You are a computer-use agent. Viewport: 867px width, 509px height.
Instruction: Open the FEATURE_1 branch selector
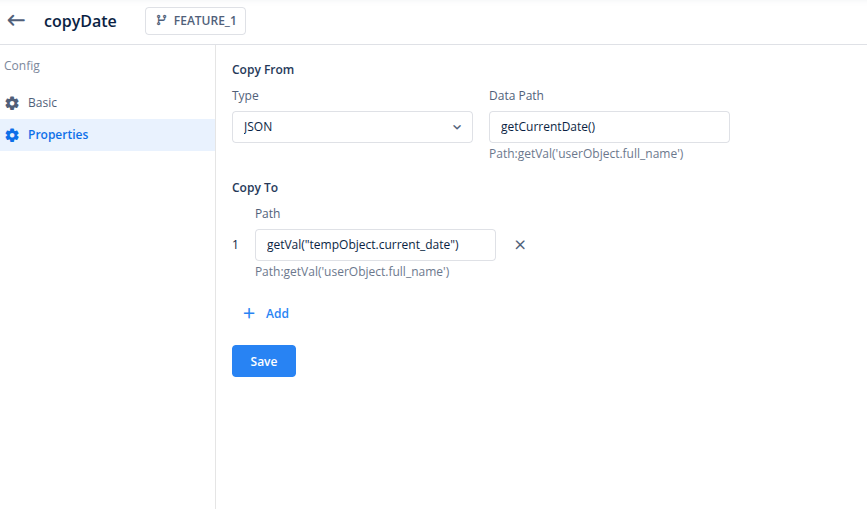tap(195, 21)
